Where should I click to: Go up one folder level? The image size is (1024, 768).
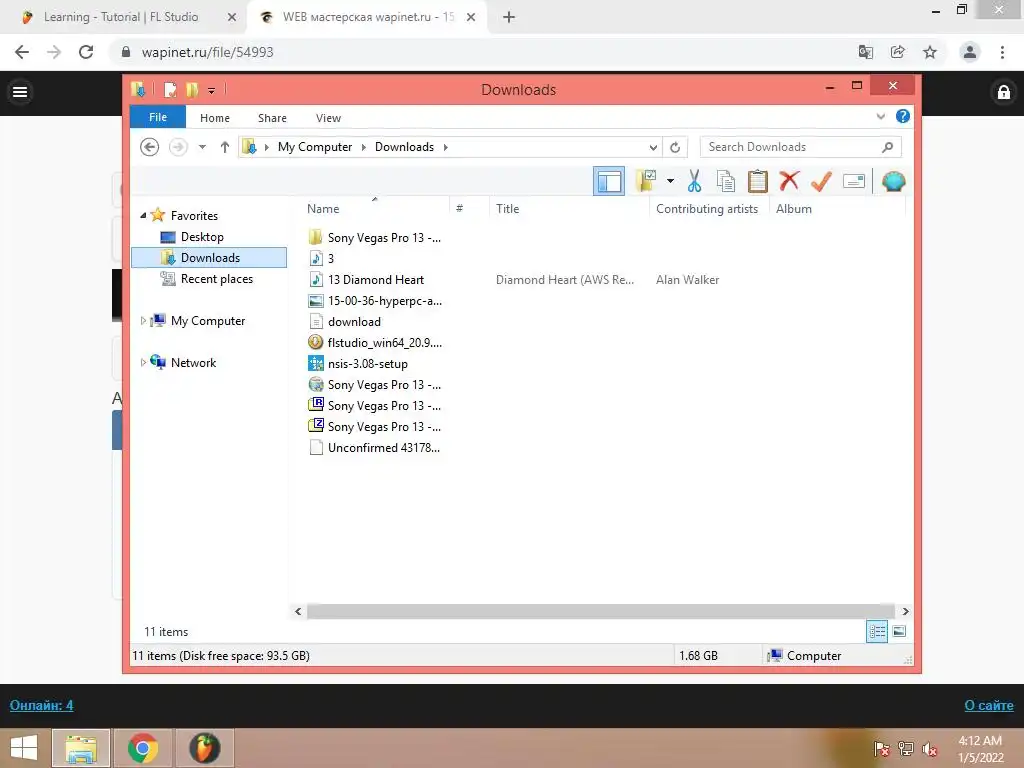(x=225, y=147)
